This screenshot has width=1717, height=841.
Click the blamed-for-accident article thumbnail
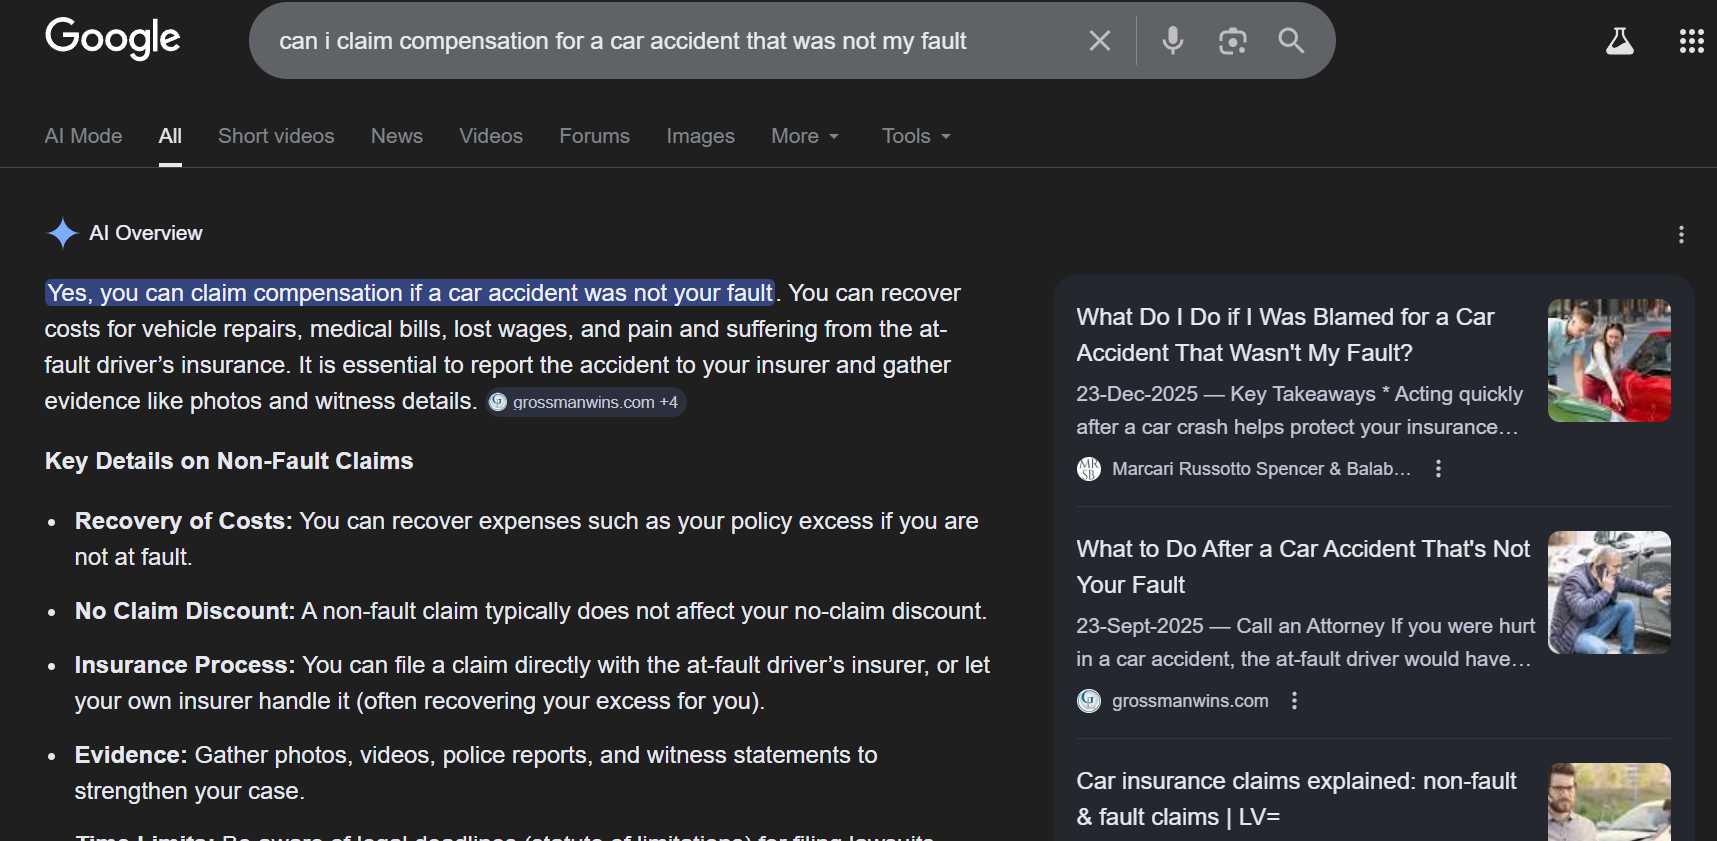coord(1609,360)
